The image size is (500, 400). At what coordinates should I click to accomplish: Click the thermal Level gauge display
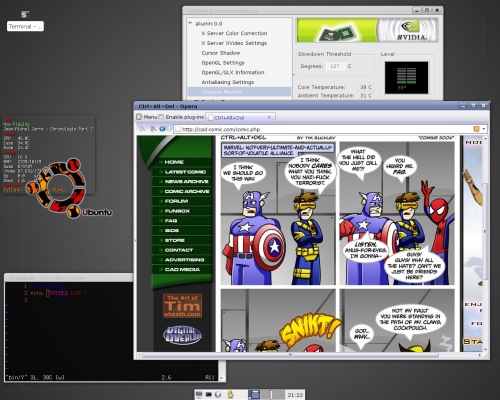coord(406,77)
